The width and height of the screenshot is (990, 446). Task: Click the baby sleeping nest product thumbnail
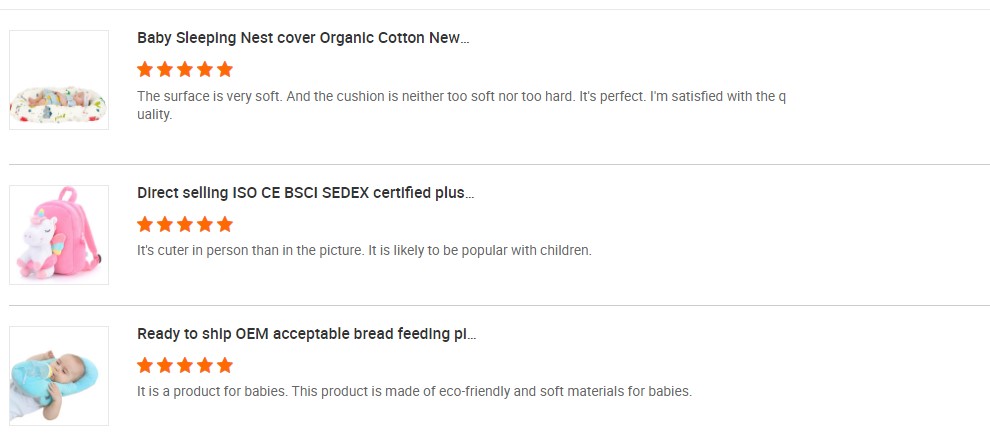pyautogui.click(x=59, y=80)
